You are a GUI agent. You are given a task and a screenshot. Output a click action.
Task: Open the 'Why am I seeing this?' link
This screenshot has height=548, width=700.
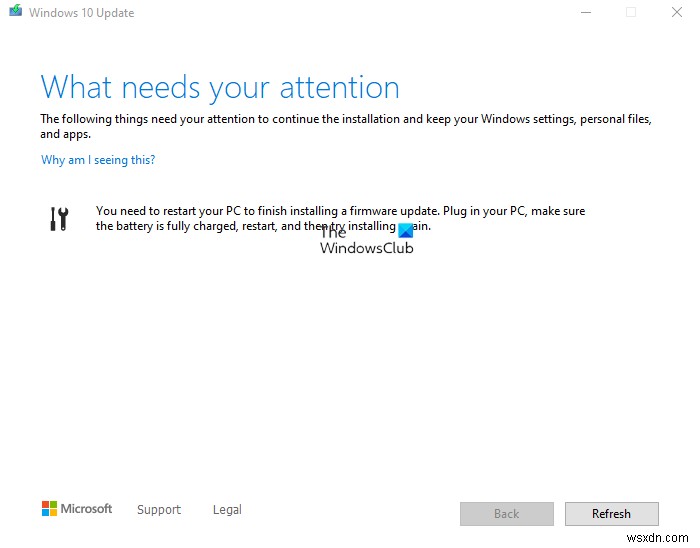coord(98,160)
